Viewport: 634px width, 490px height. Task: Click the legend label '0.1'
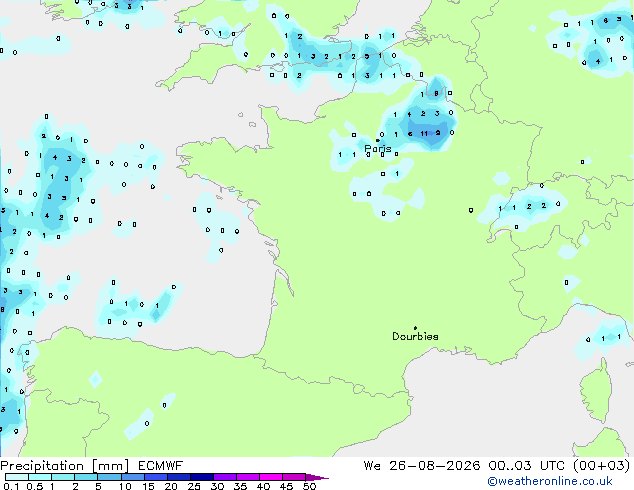point(11,486)
